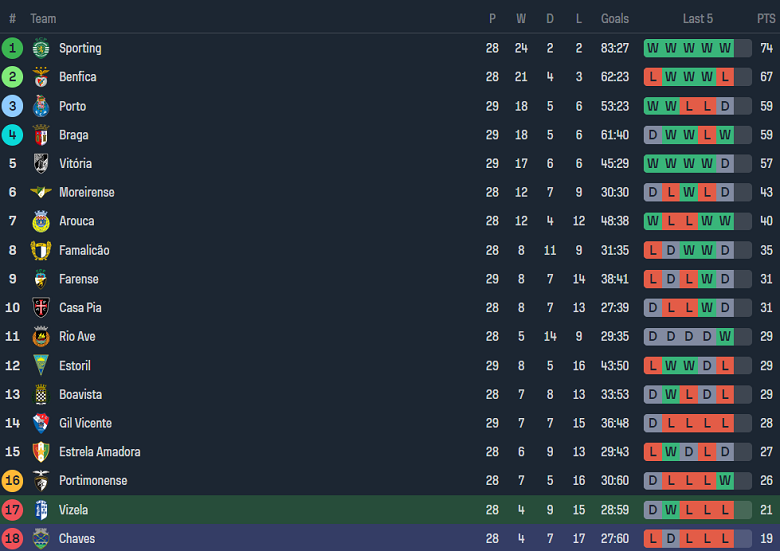Screen dimensions: 780x551
Task: Click Vizela's red position 17 badge
Action: [x=12, y=510]
